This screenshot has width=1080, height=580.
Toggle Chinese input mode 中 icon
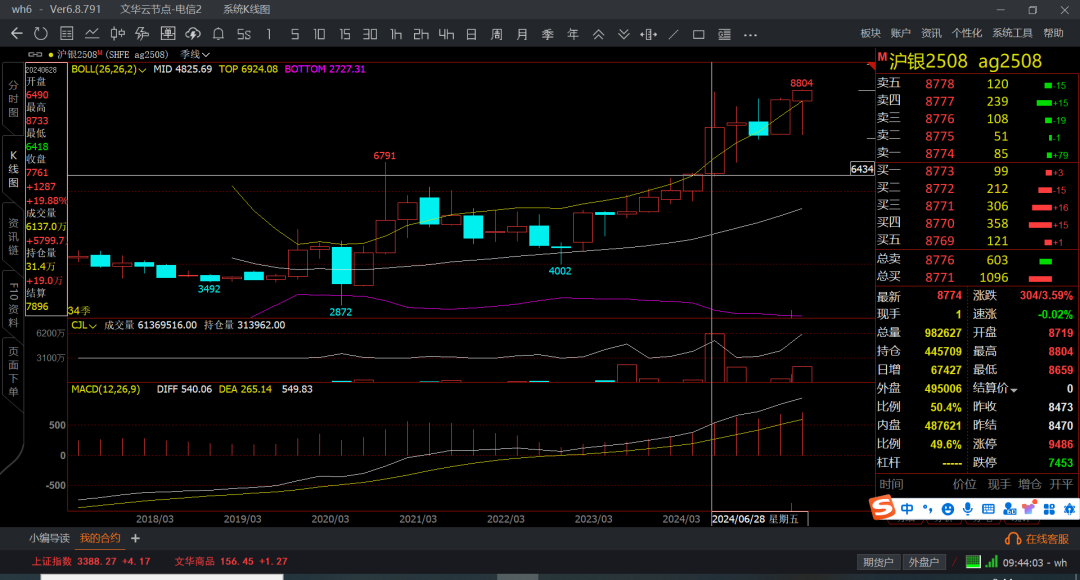907,508
